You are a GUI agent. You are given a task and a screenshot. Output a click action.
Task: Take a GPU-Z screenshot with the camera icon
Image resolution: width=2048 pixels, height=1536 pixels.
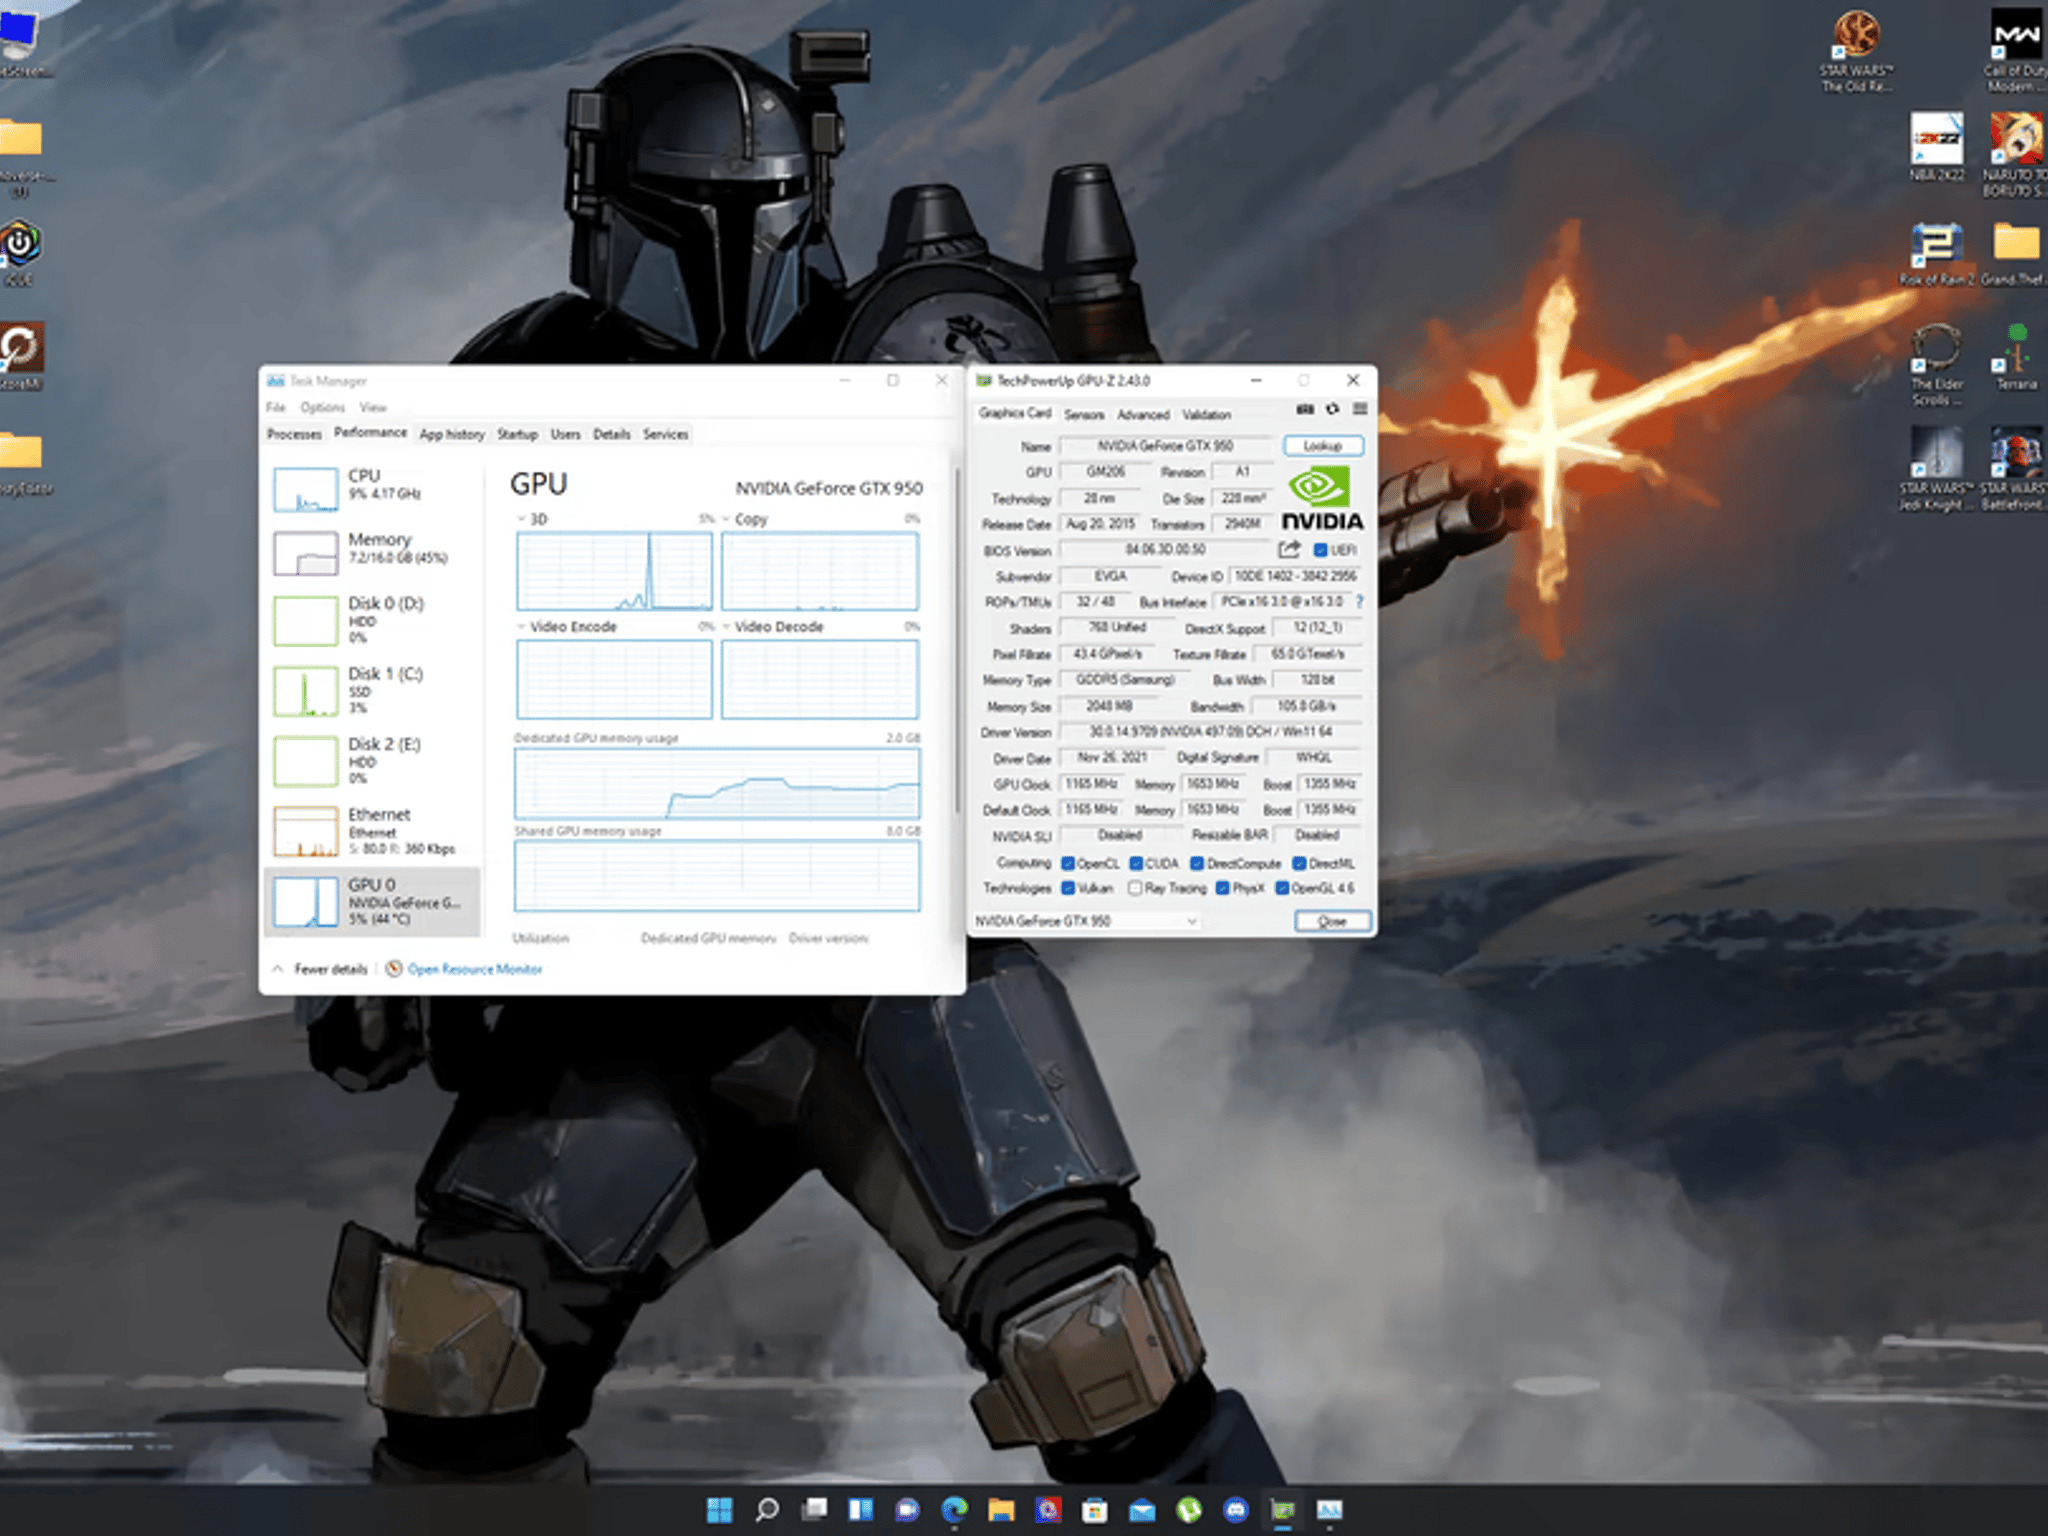click(x=1305, y=409)
